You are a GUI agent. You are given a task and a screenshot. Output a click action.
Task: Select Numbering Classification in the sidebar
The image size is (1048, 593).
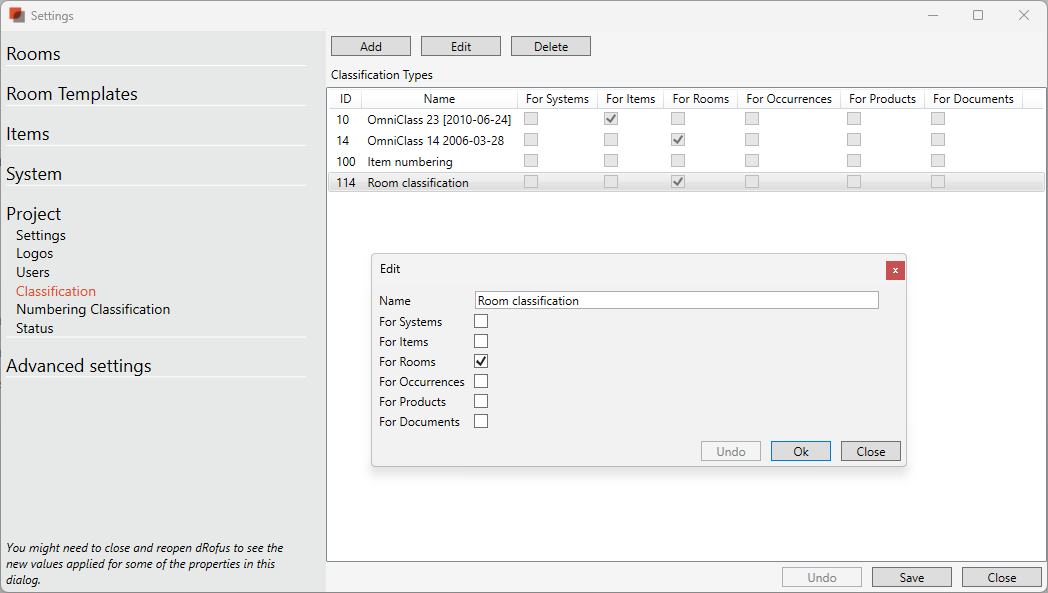93,309
